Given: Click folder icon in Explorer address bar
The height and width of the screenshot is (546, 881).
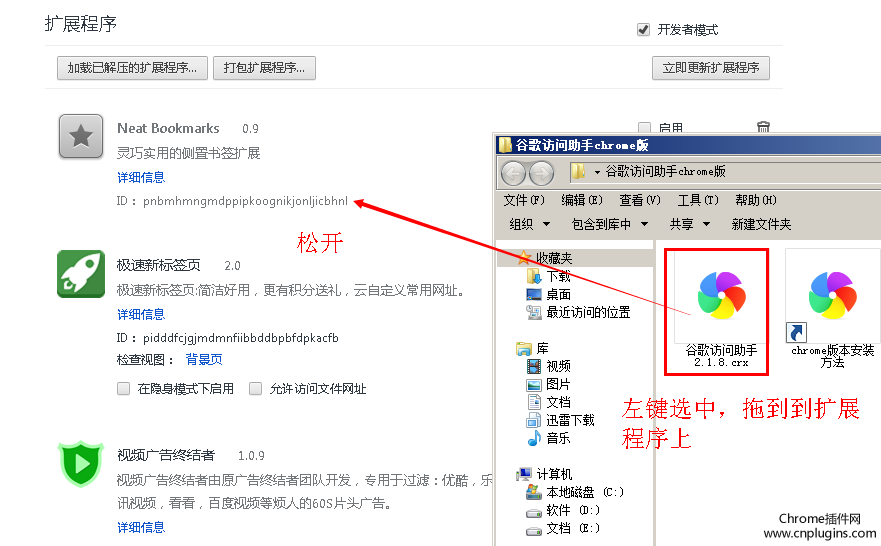Looking at the screenshot, I should click(x=578, y=172).
